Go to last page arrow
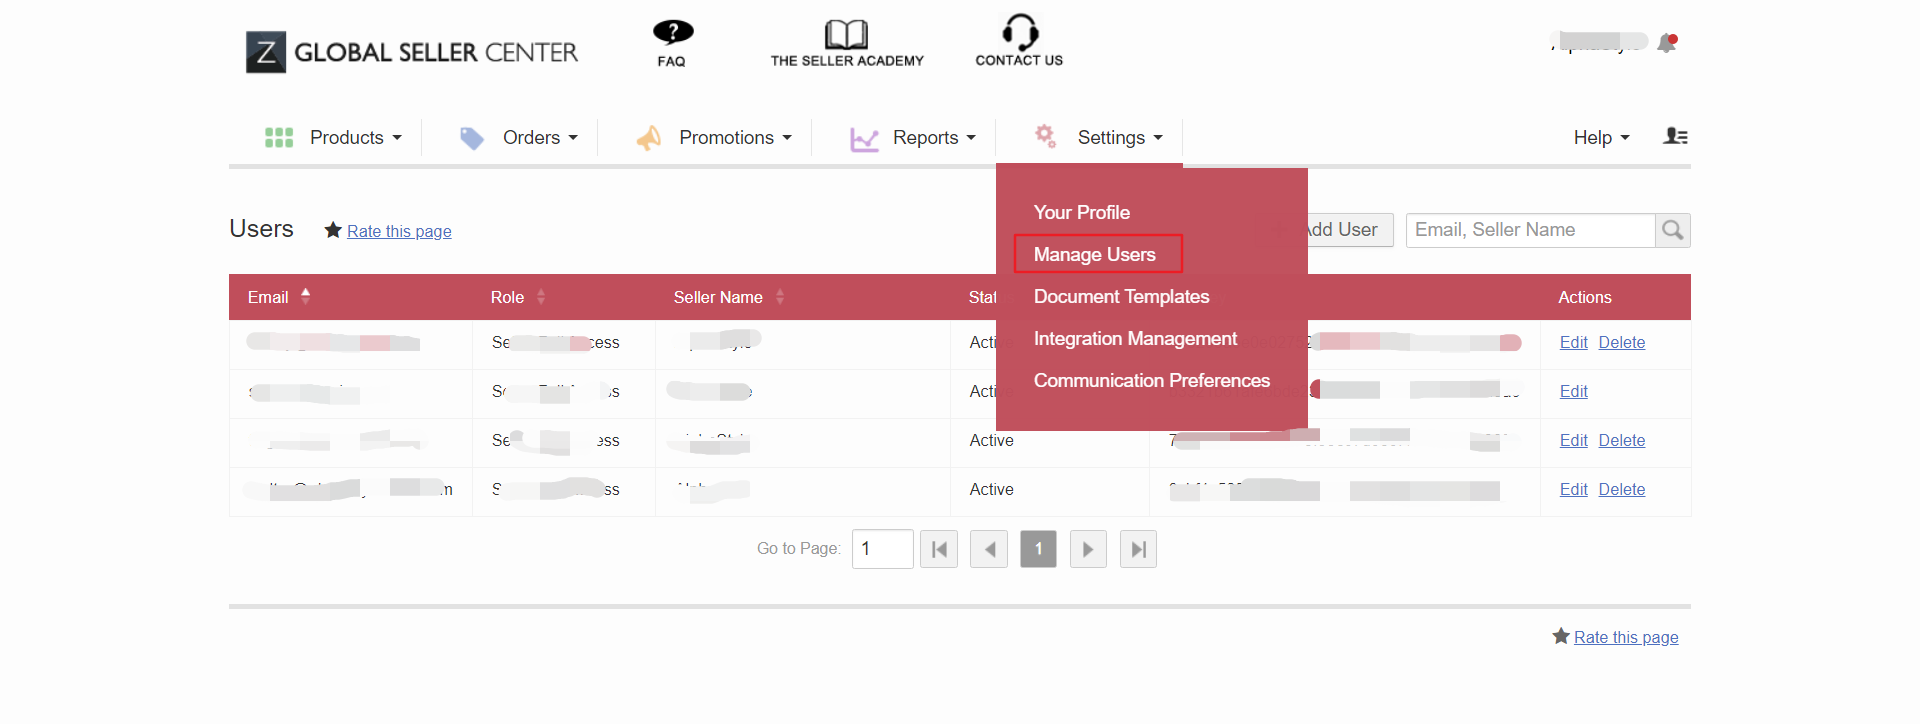The image size is (1920, 724). (1138, 549)
